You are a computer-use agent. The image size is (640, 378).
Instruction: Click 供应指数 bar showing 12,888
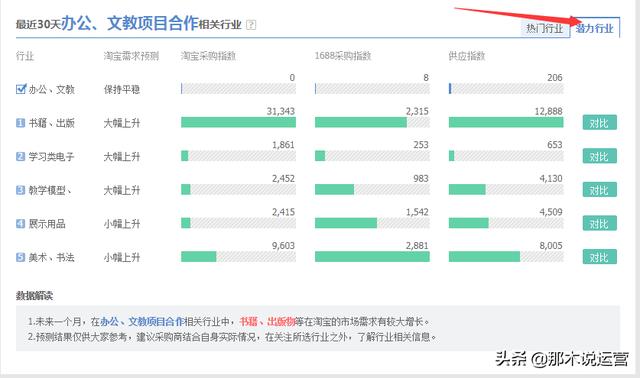tap(506, 122)
